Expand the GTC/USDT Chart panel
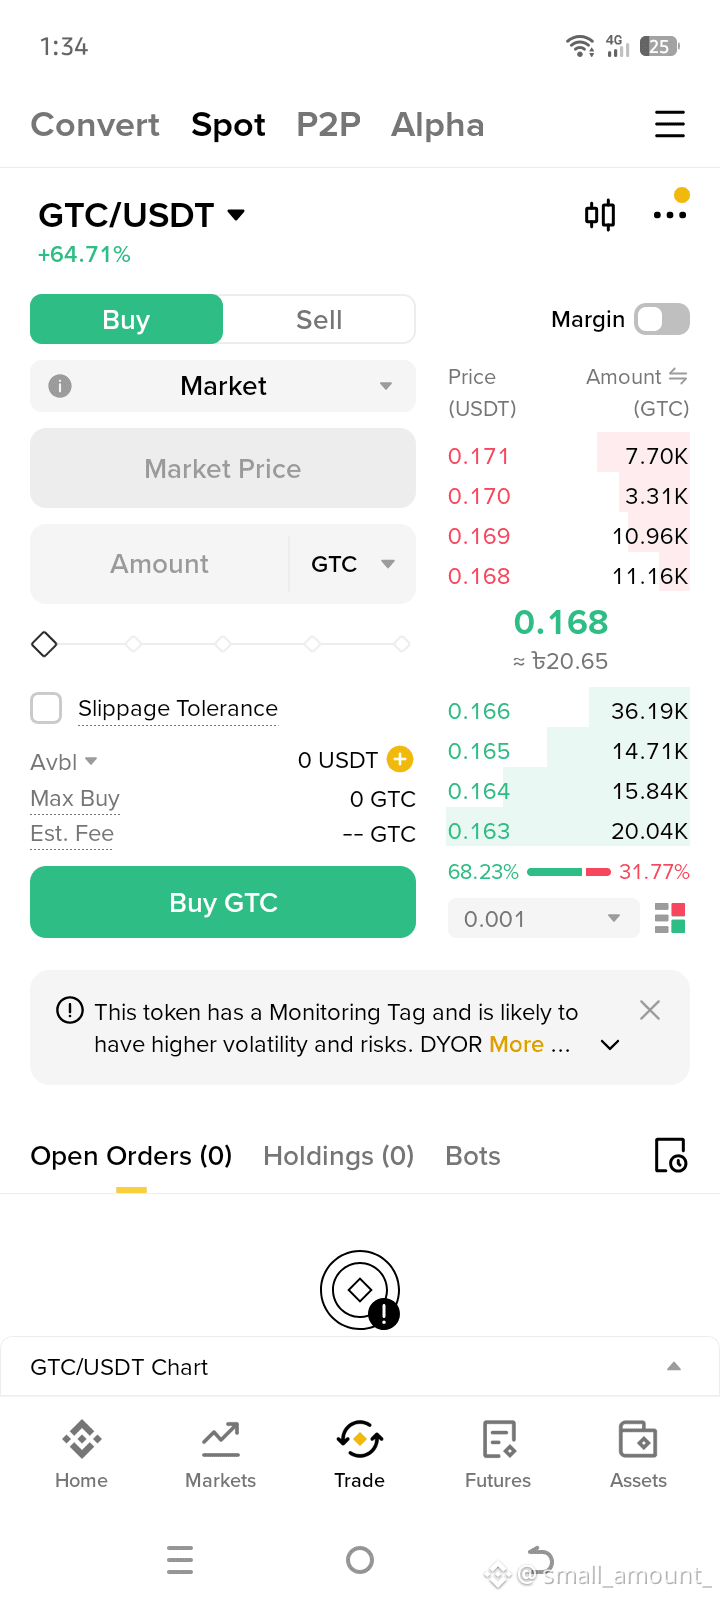Image resolution: width=720 pixels, height=1600 pixels. [x=360, y=1367]
